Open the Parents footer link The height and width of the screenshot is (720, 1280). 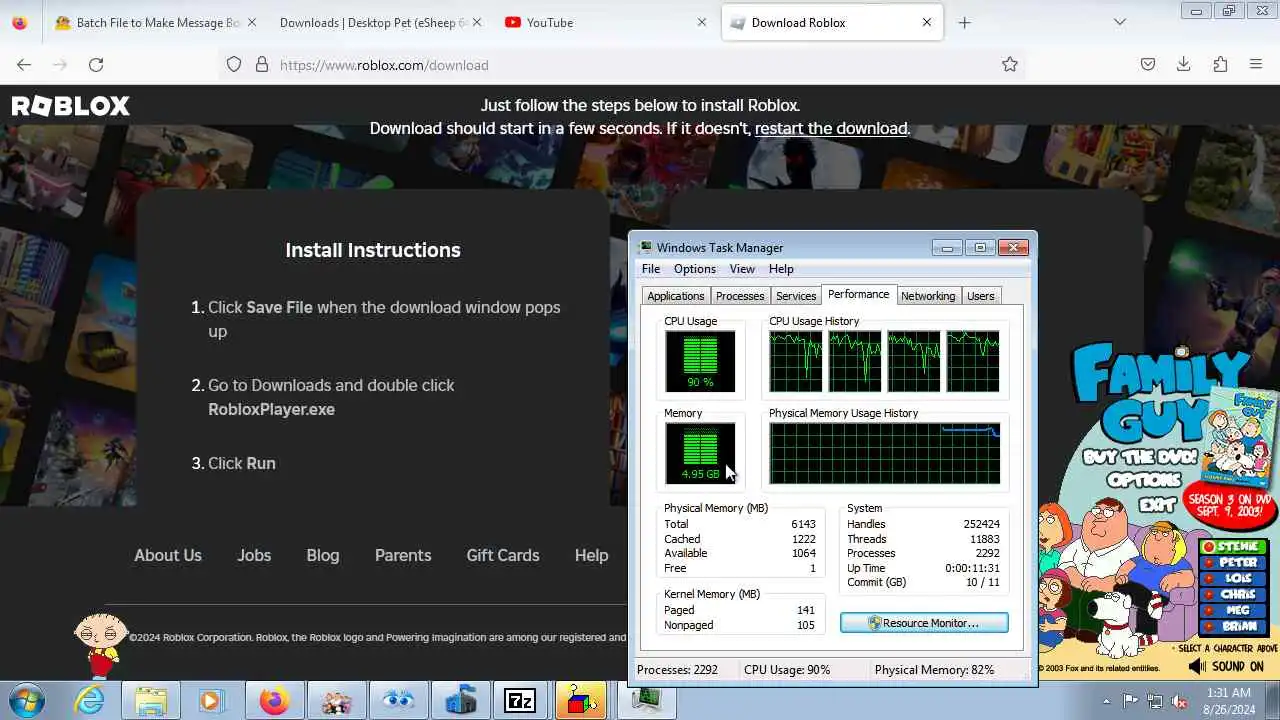(x=403, y=555)
